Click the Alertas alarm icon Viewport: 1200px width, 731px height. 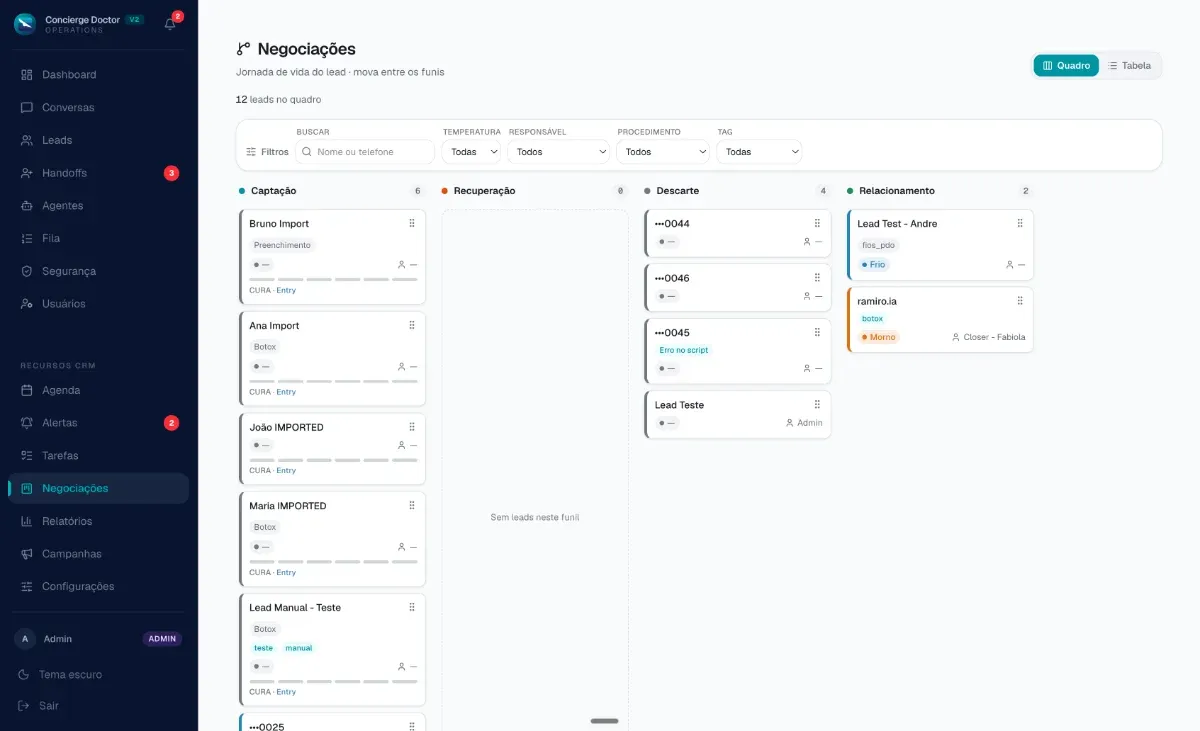(x=27, y=423)
